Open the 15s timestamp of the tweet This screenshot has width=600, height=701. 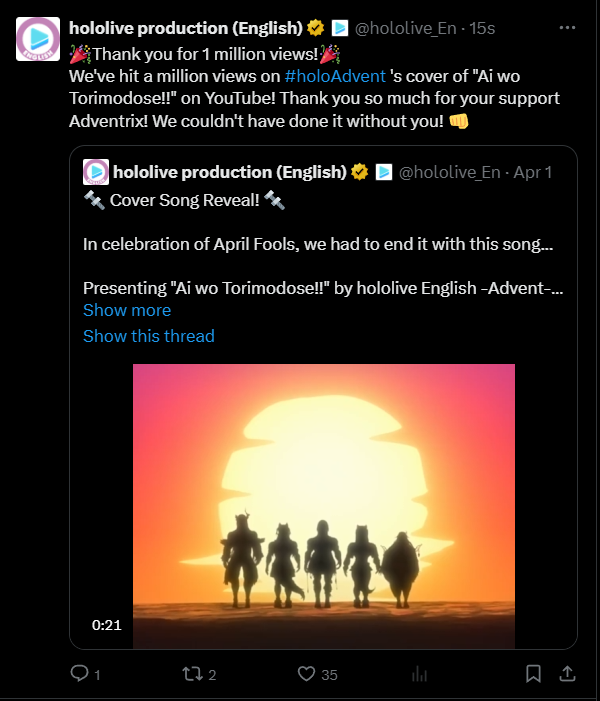coord(482,28)
